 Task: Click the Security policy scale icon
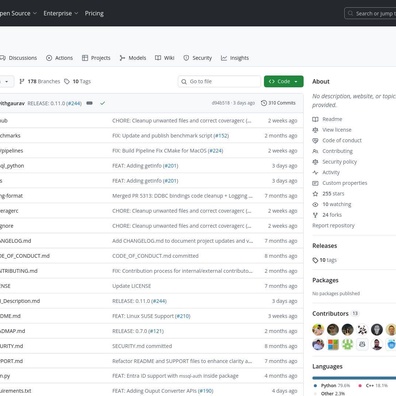(315, 162)
